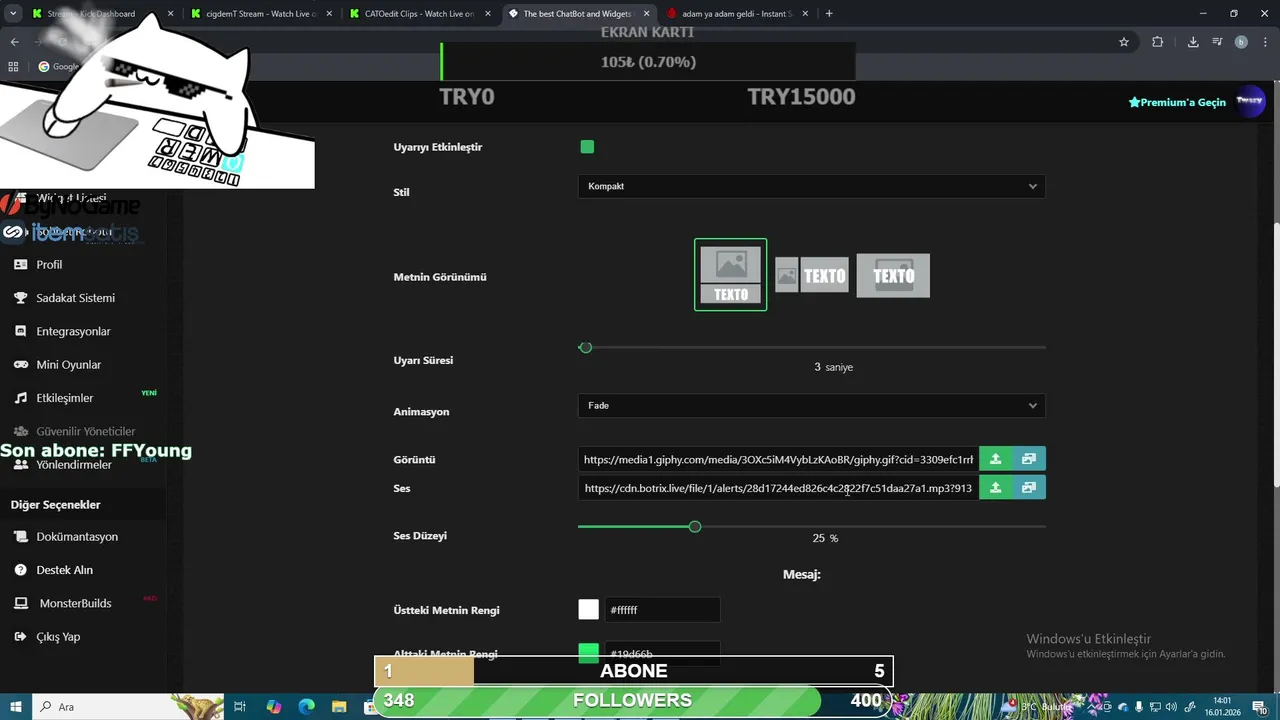
Task: Click browser back arrow
Action: click(14, 42)
